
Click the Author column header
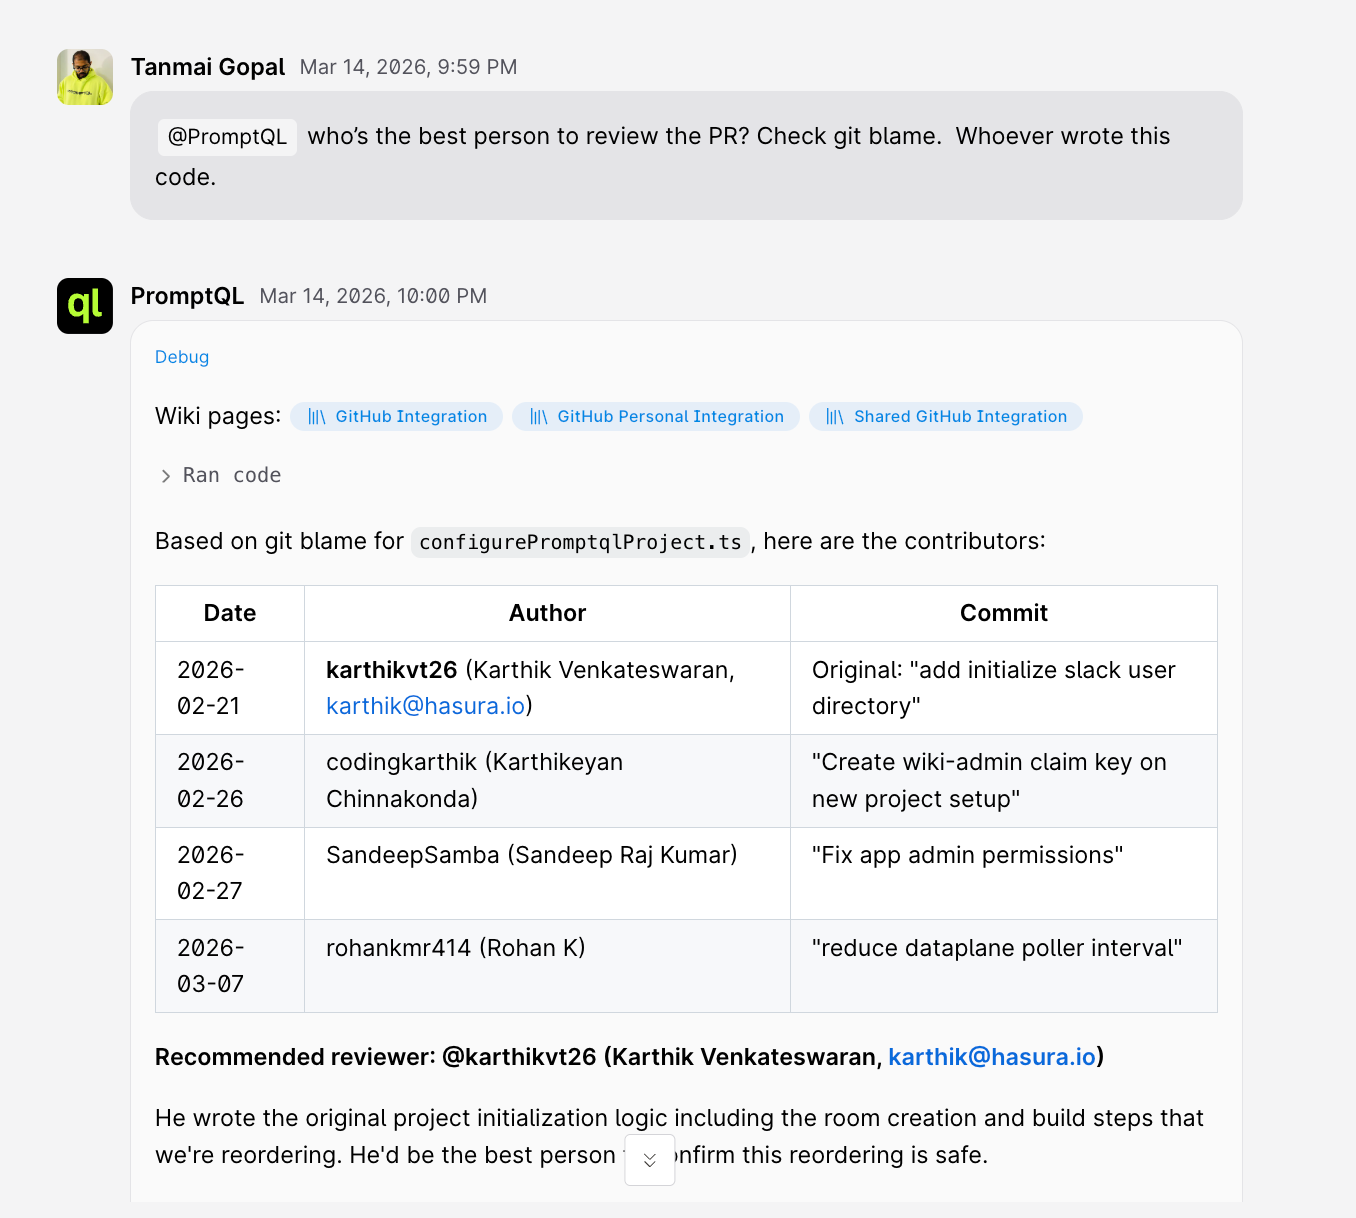click(x=547, y=613)
